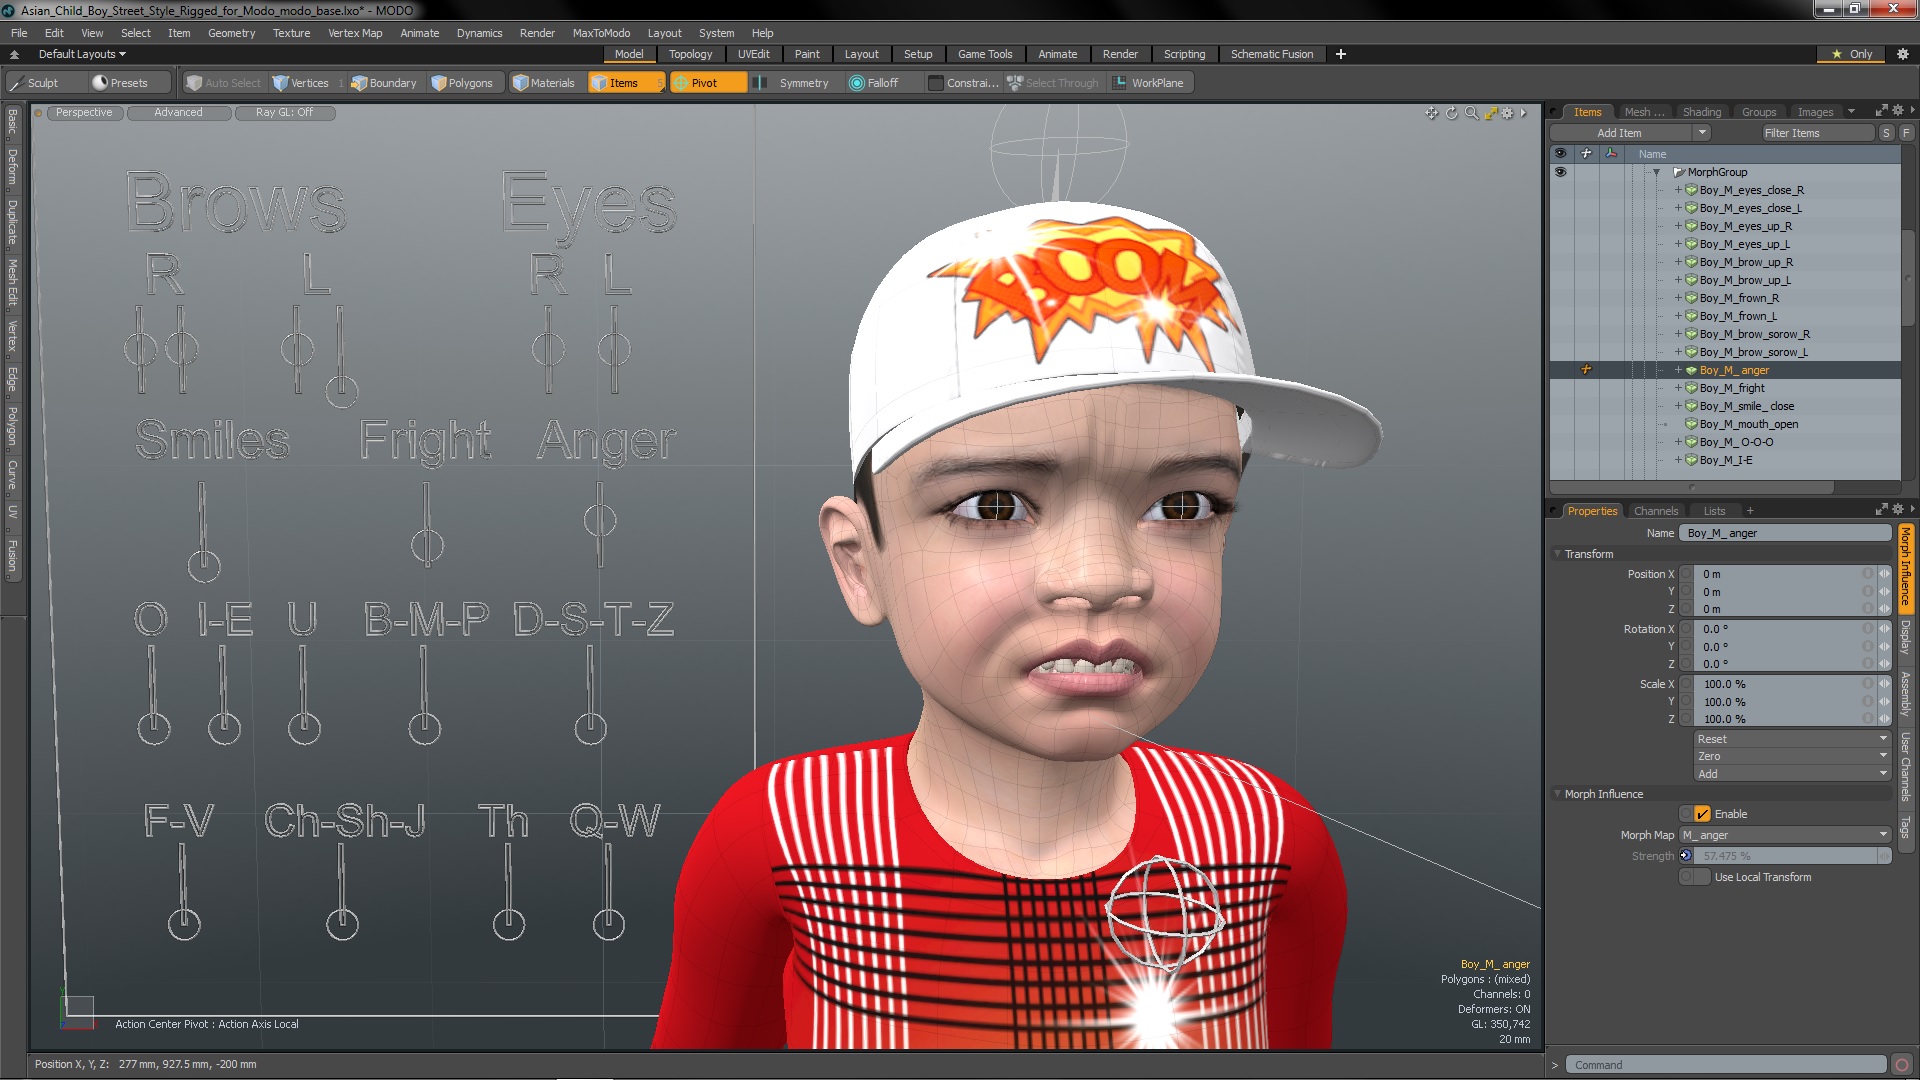Toggle the Enable morph influence checkbox
The height and width of the screenshot is (1080, 1920).
(1702, 814)
